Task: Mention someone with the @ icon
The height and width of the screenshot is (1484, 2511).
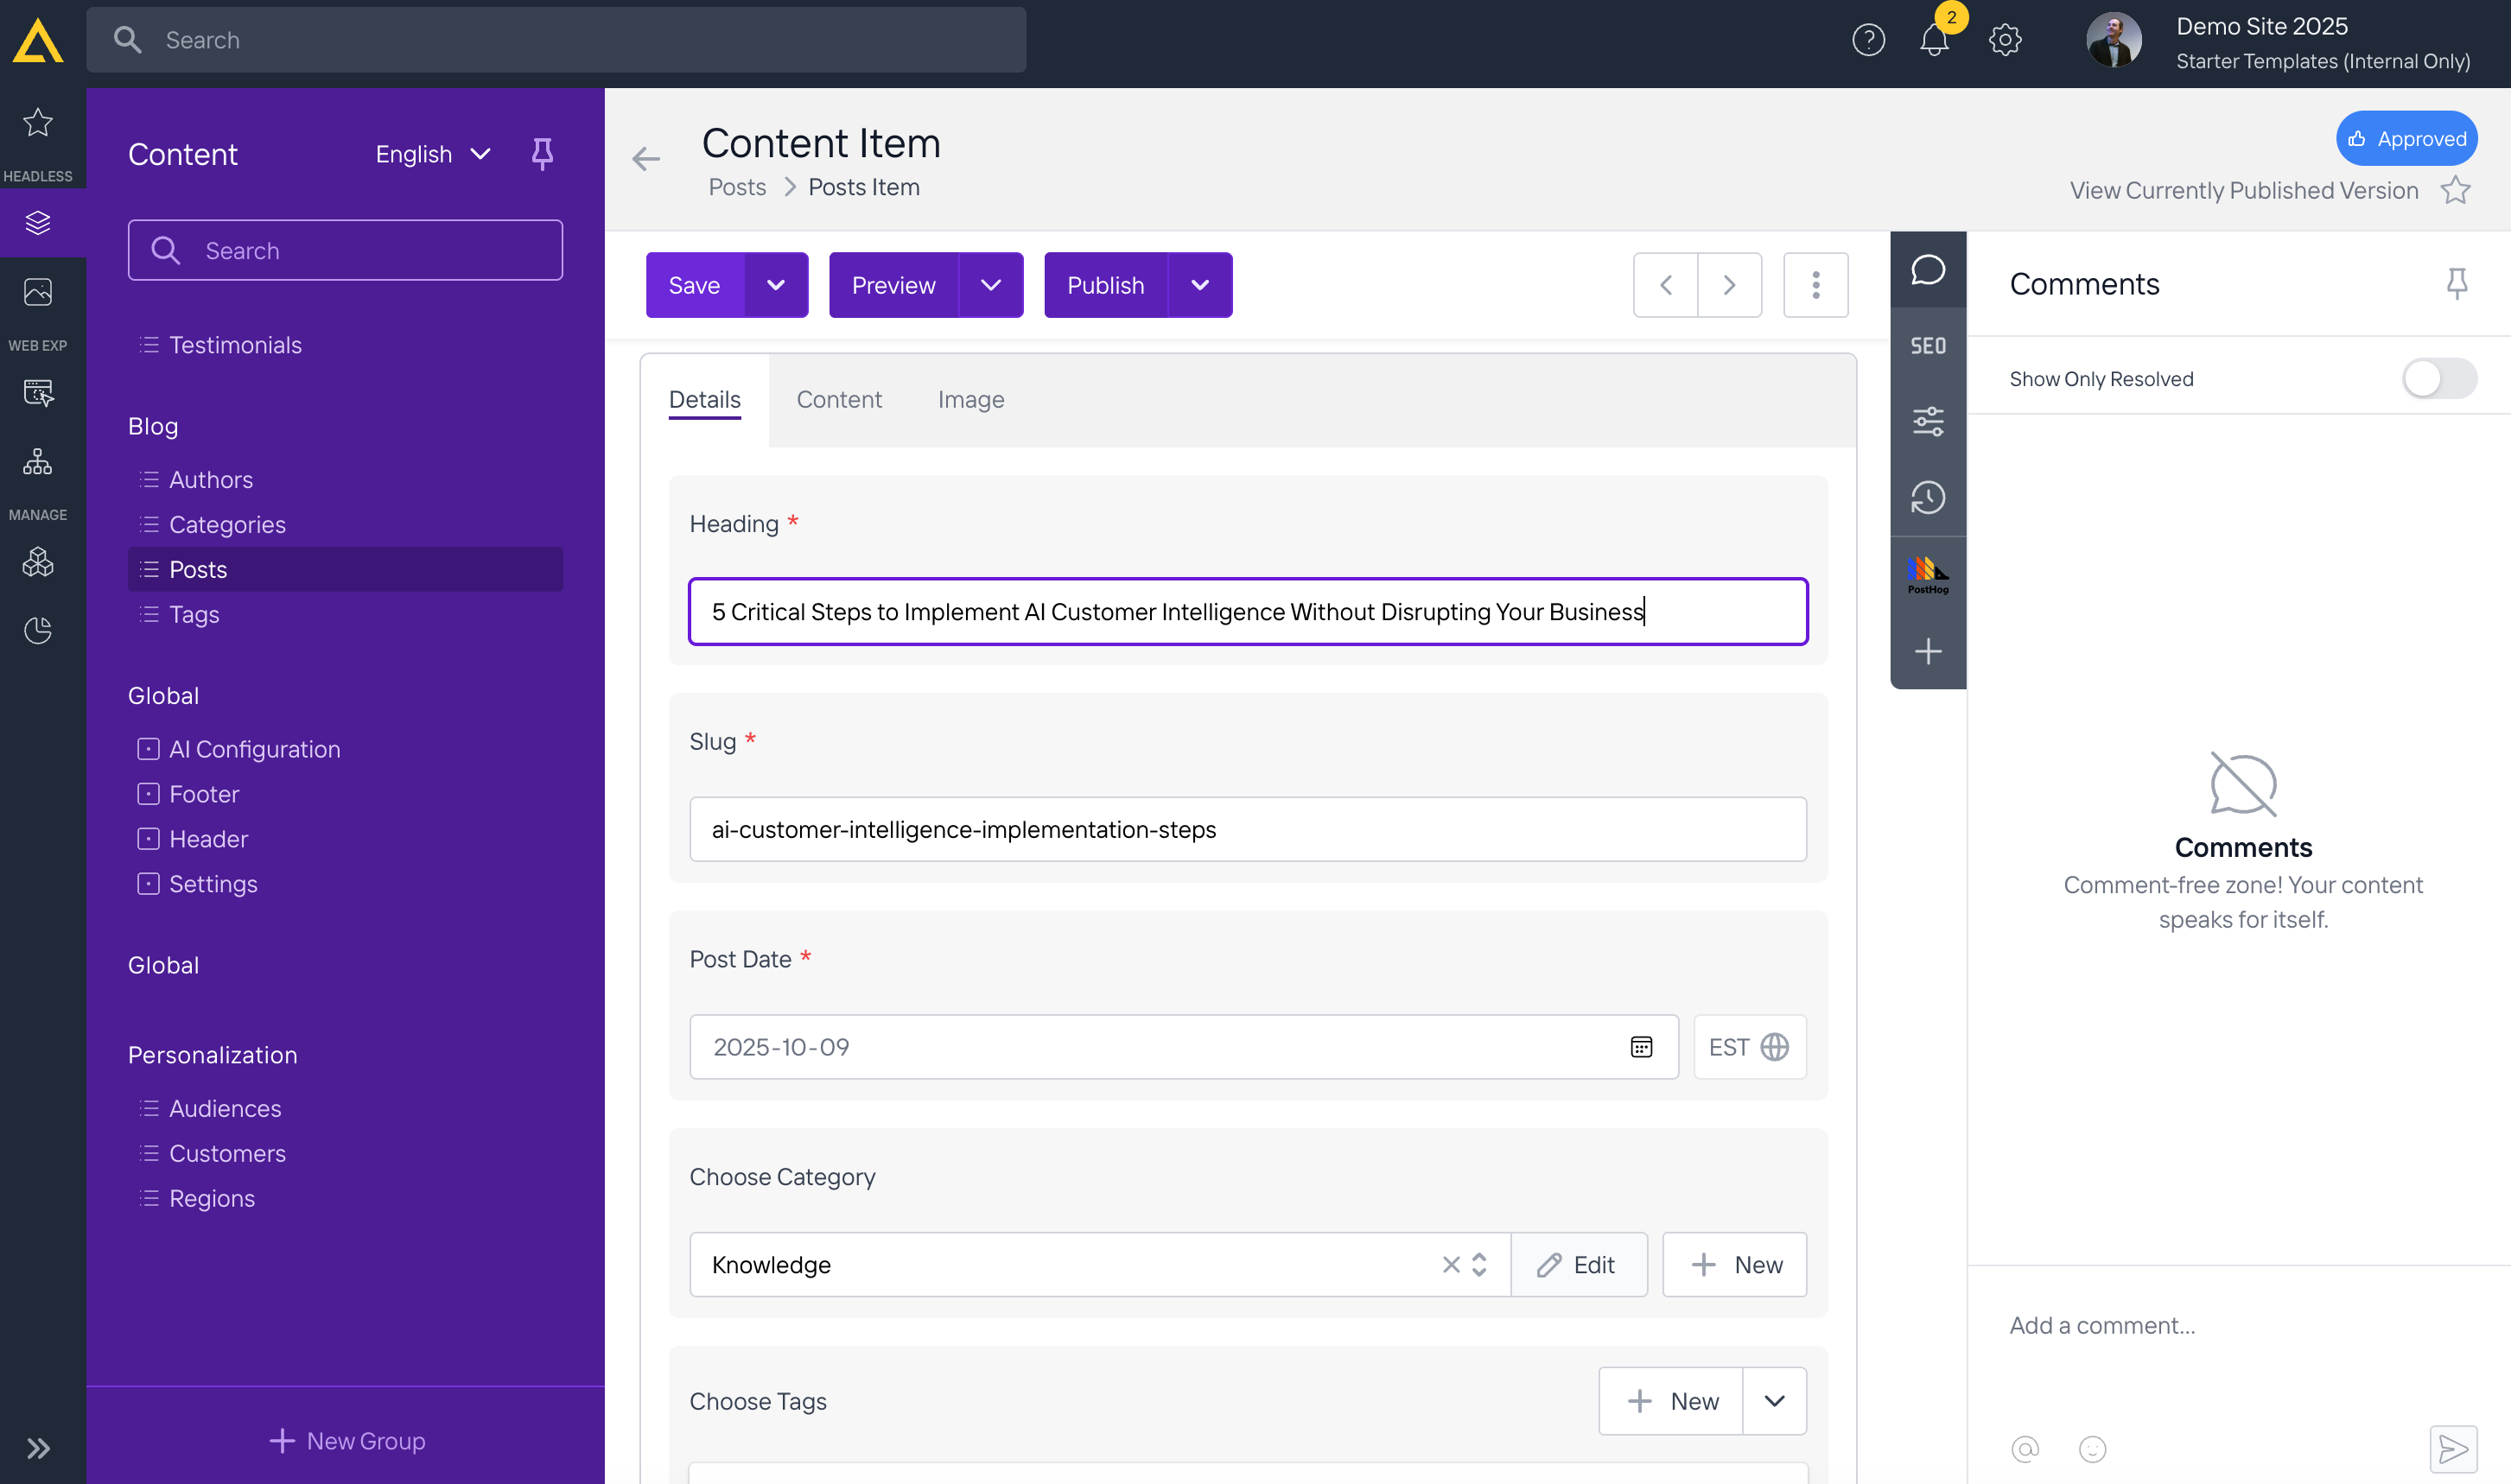Action: click(x=2024, y=1448)
